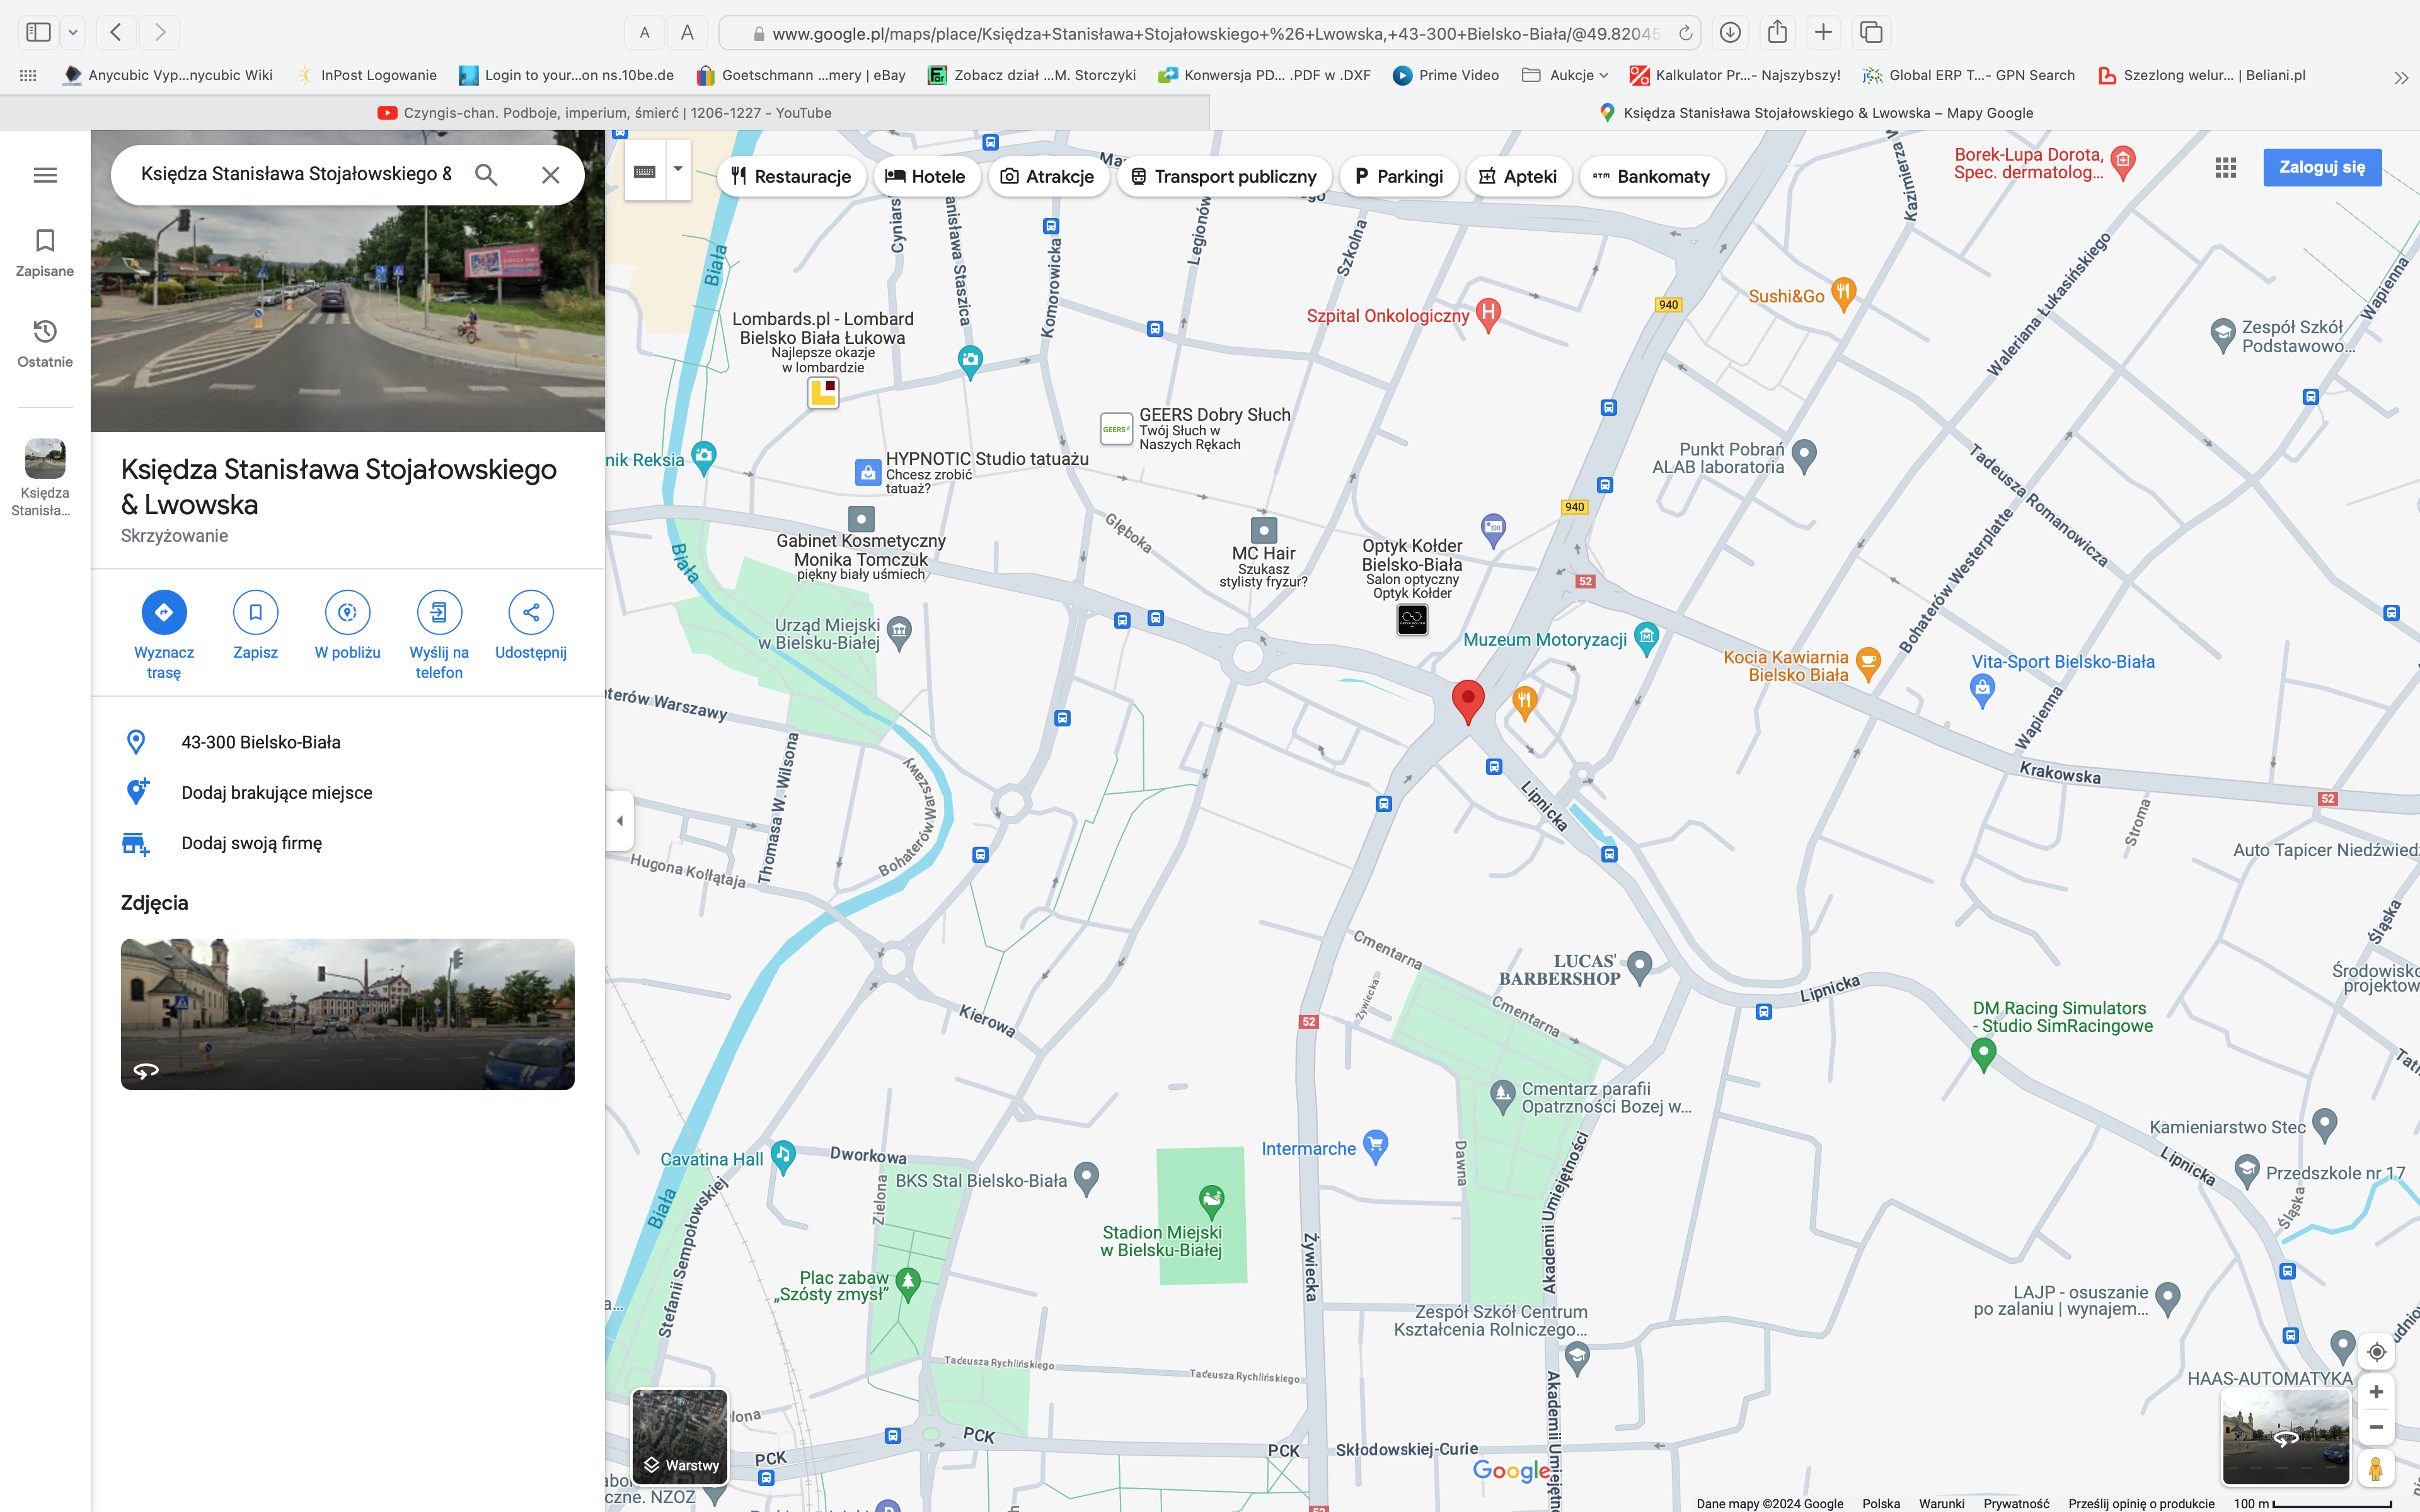This screenshot has height=1512, width=2420.
Task: Click the Wyznacz trasę directions icon
Action: pyautogui.click(x=164, y=612)
